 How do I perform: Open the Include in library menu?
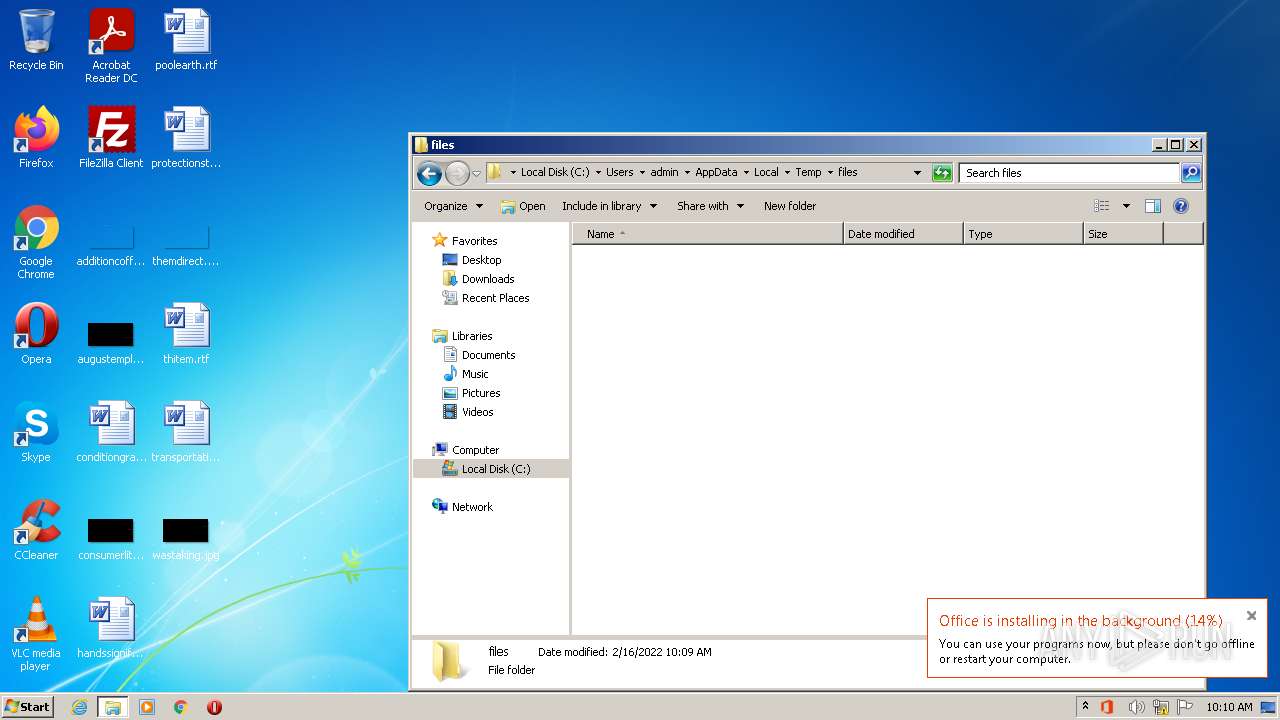(609, 206)
